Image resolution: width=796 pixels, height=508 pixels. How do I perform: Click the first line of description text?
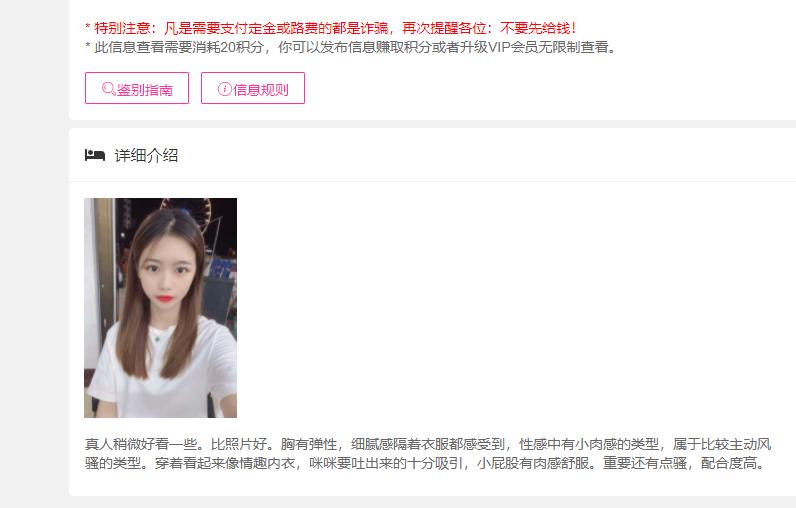(428, 444)
